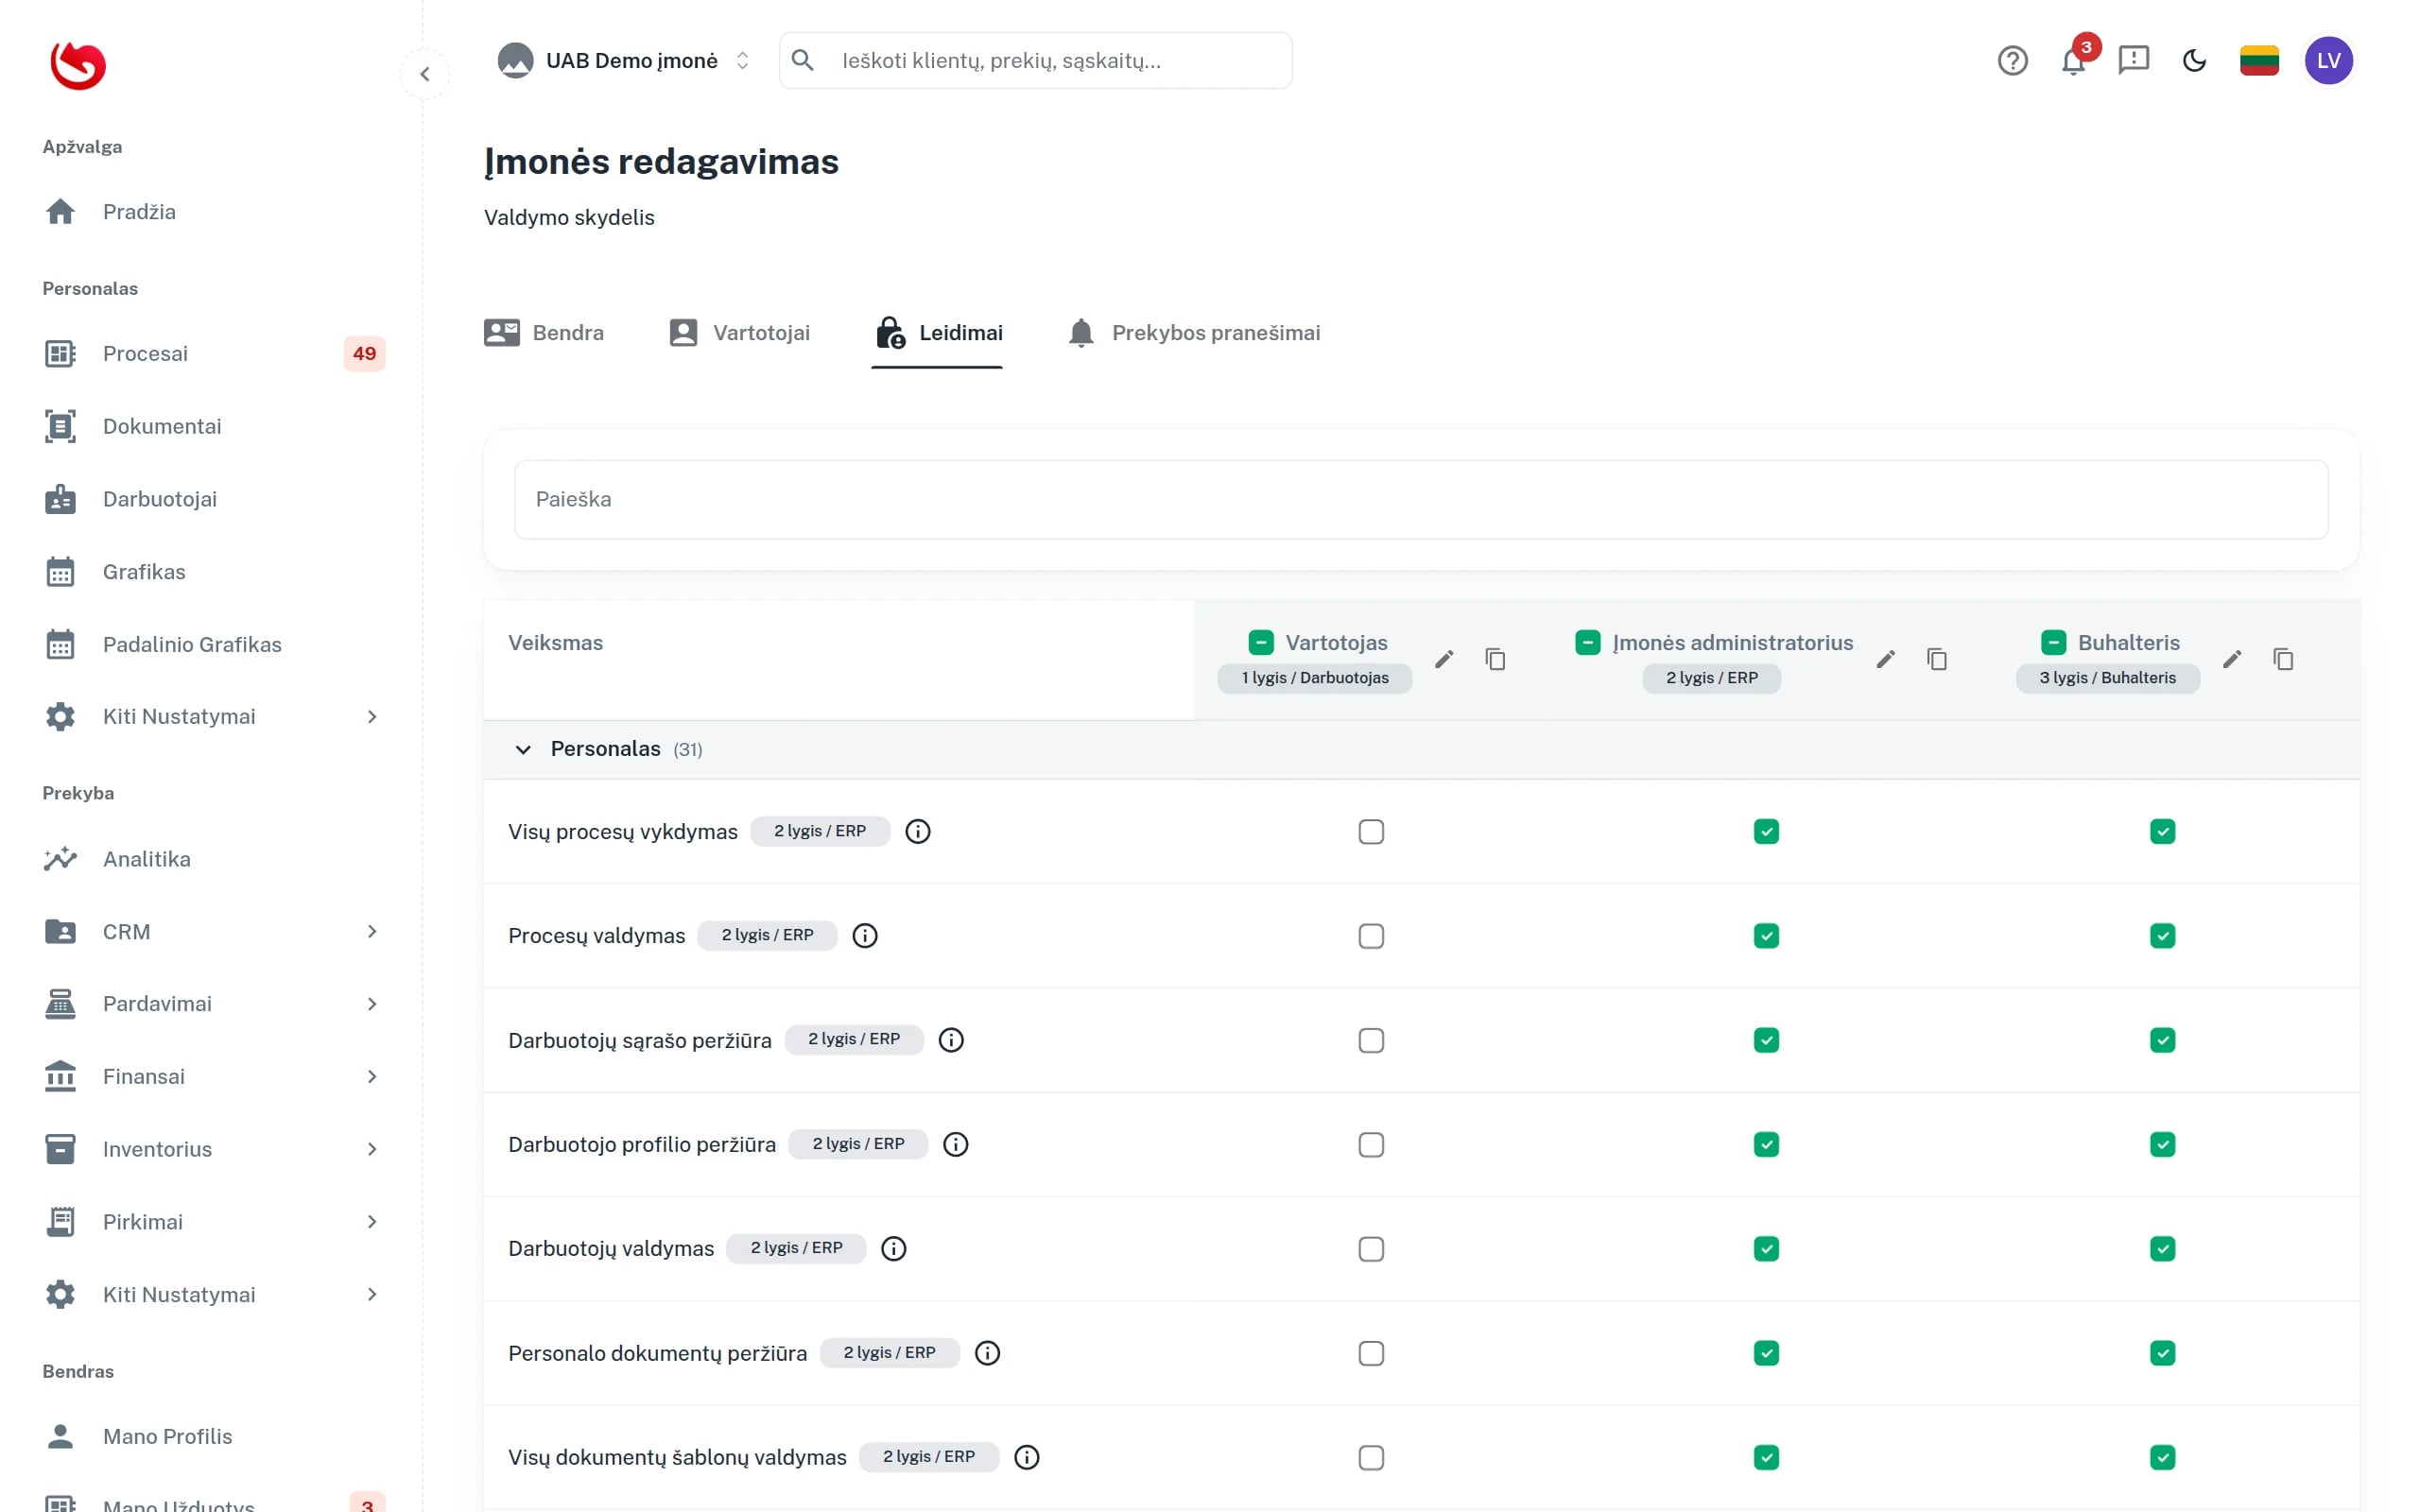Viewport: 2420px width, 1512px height.
Task: Open the LV user avatar
Action: tap(2328, 60)
